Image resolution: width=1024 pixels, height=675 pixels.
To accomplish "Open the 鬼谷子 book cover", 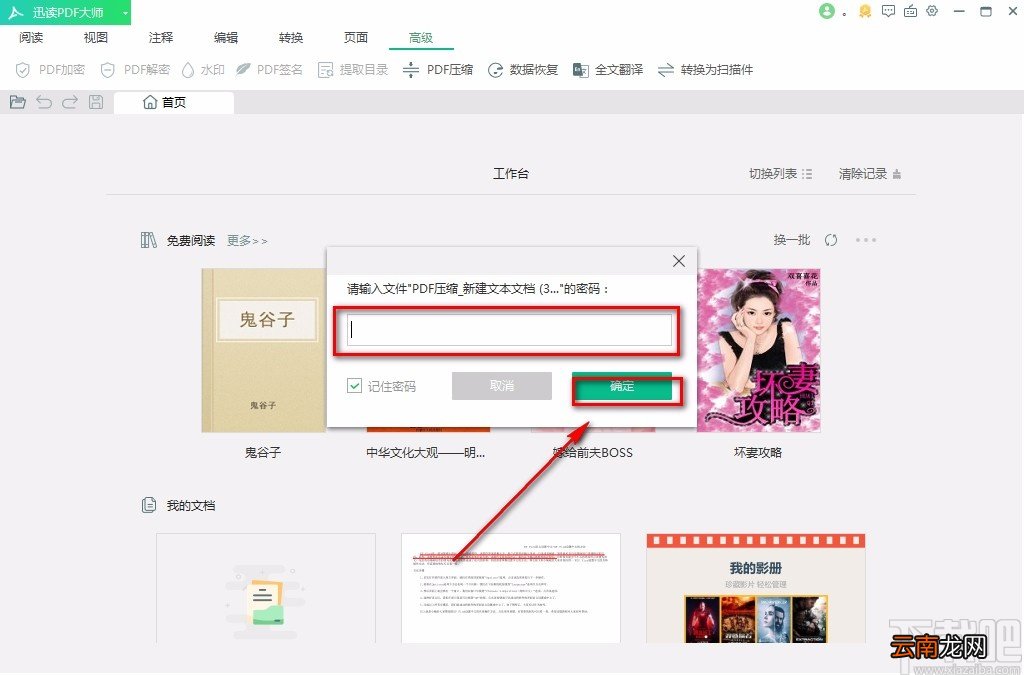I will pos(263,350).
